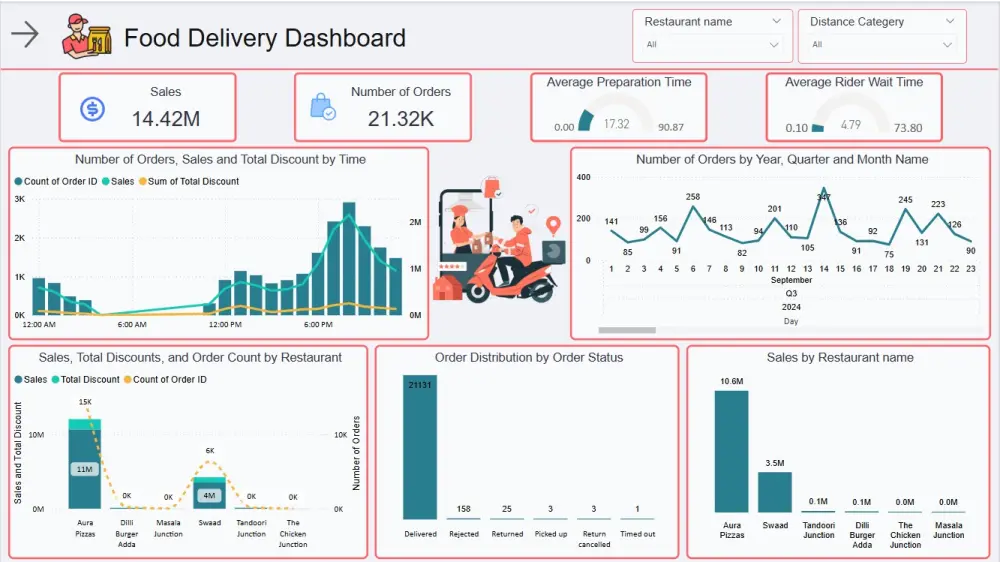Click the 258 data label on line chart
The height and width of the screenshot is (562, 1000).
point(693,196)
